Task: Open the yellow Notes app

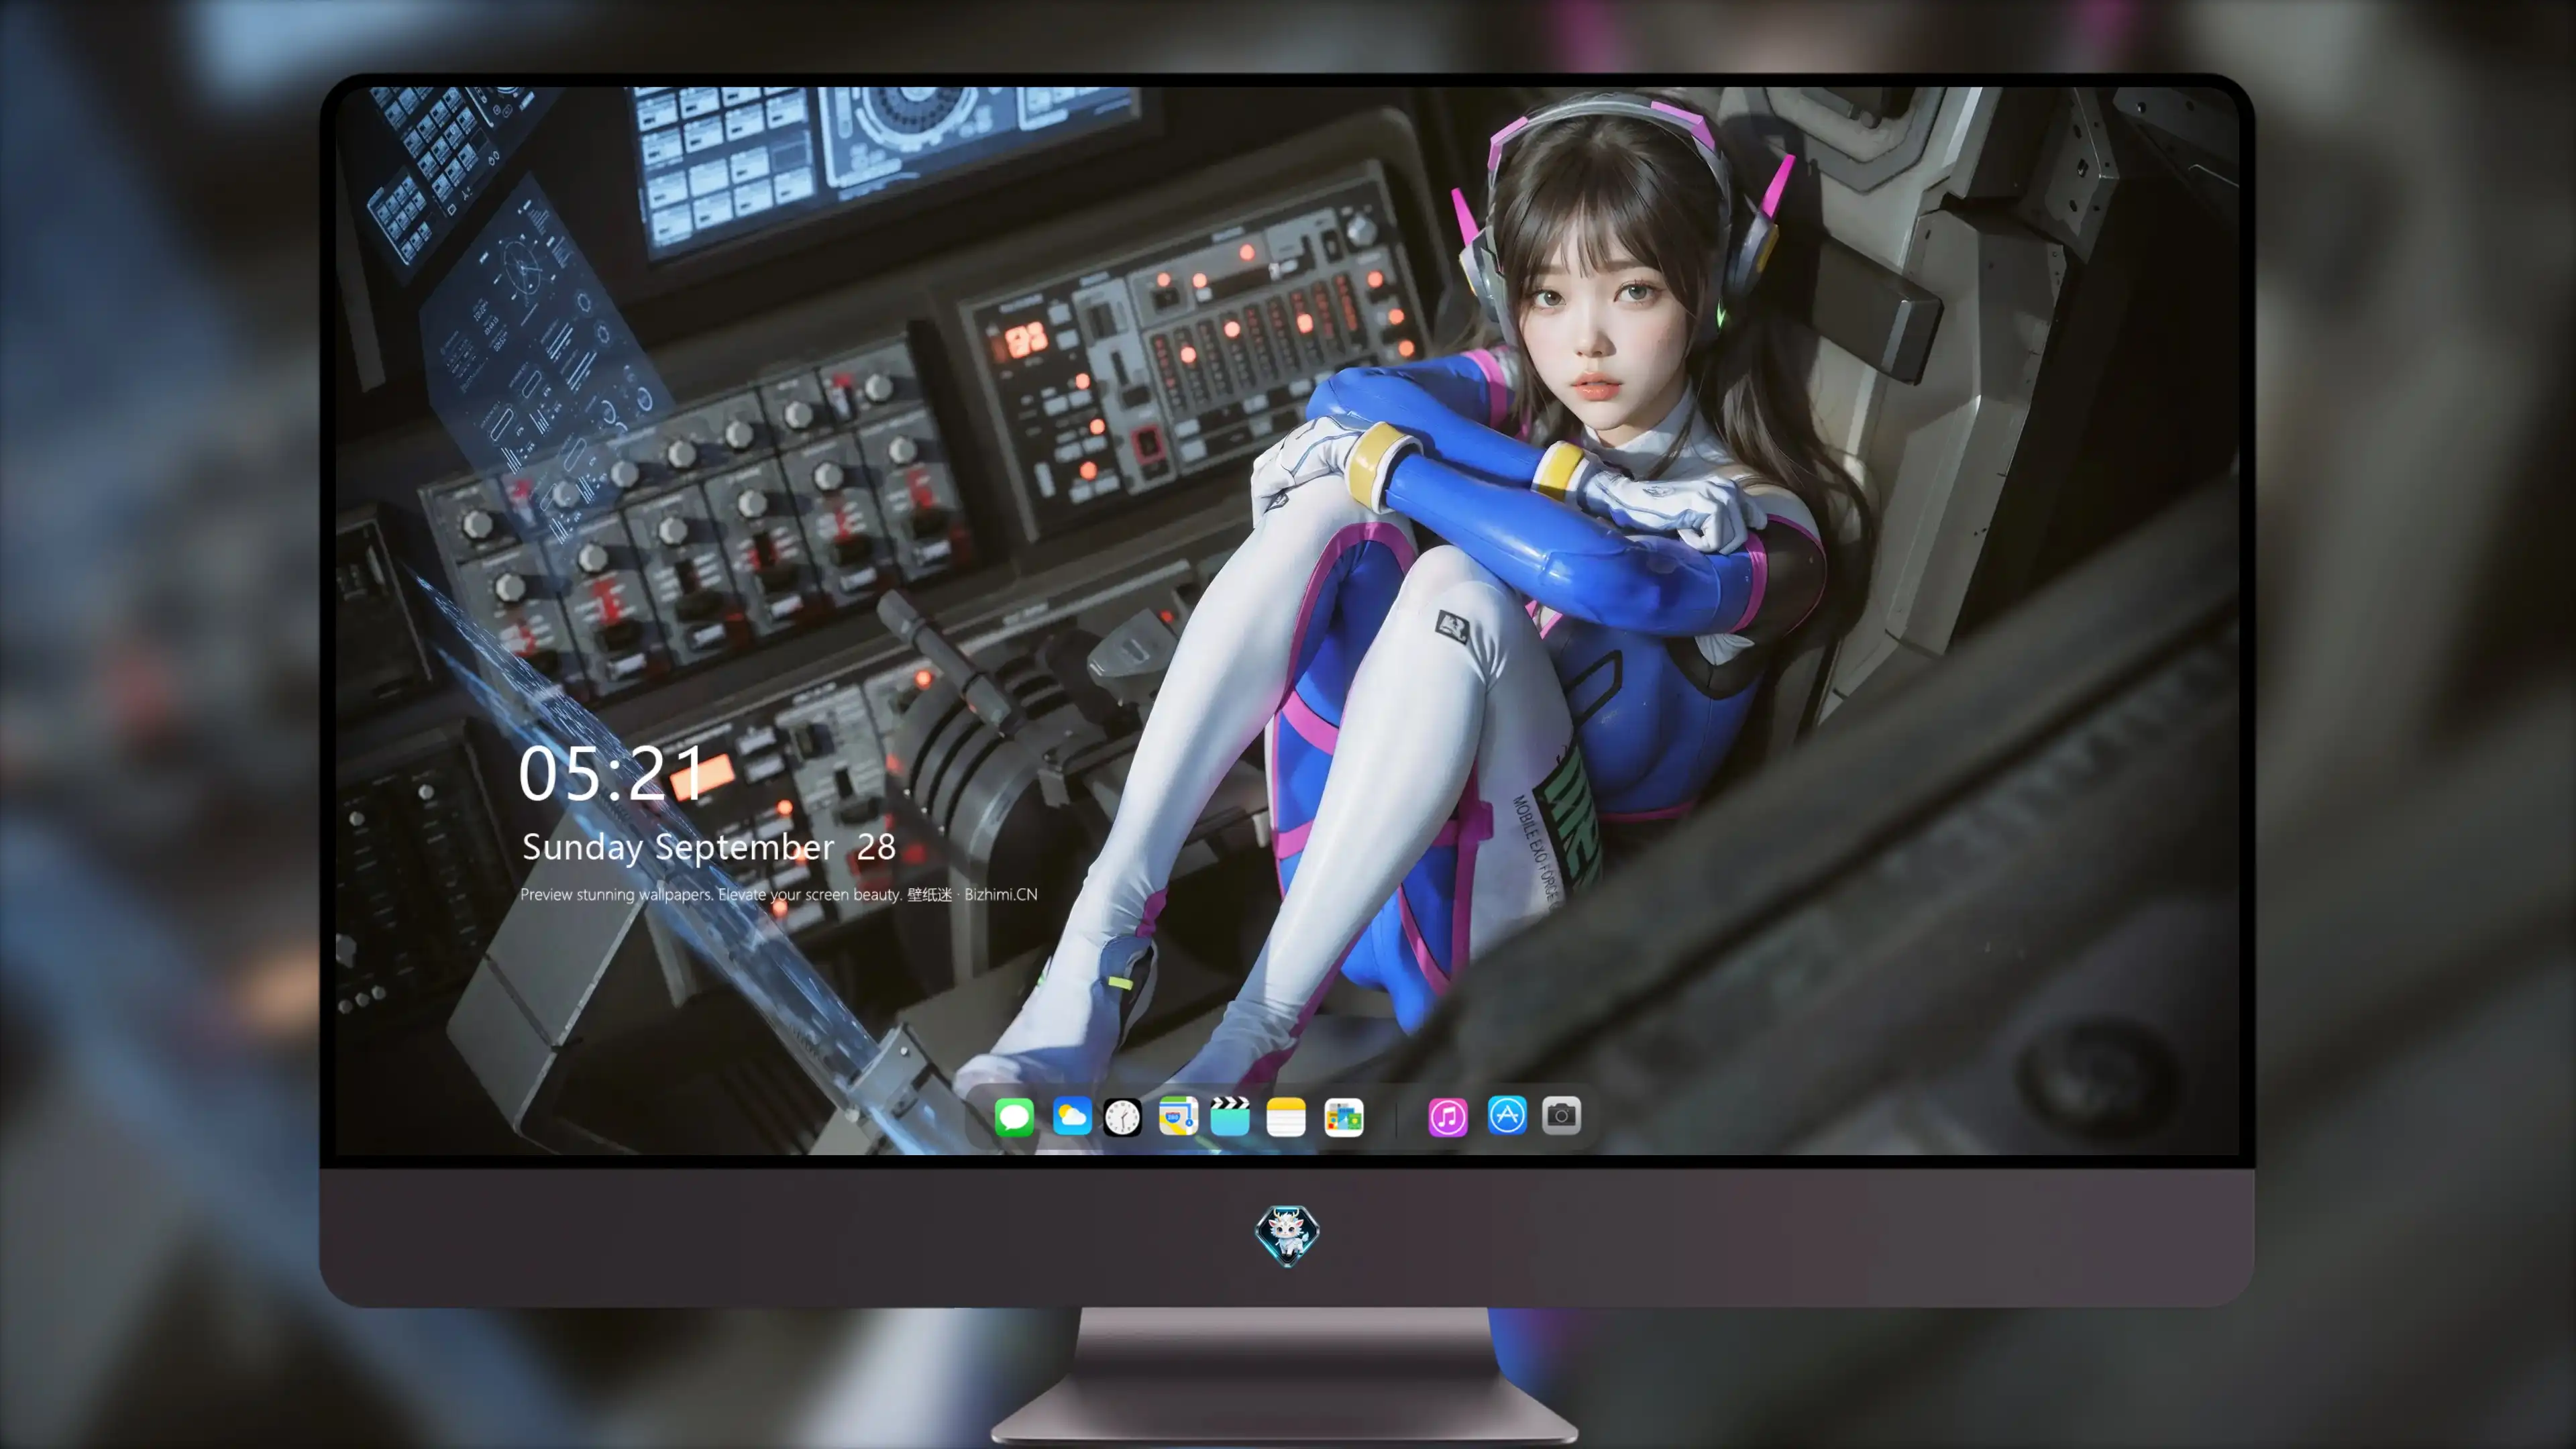Action: (x=1286, y=1117)
